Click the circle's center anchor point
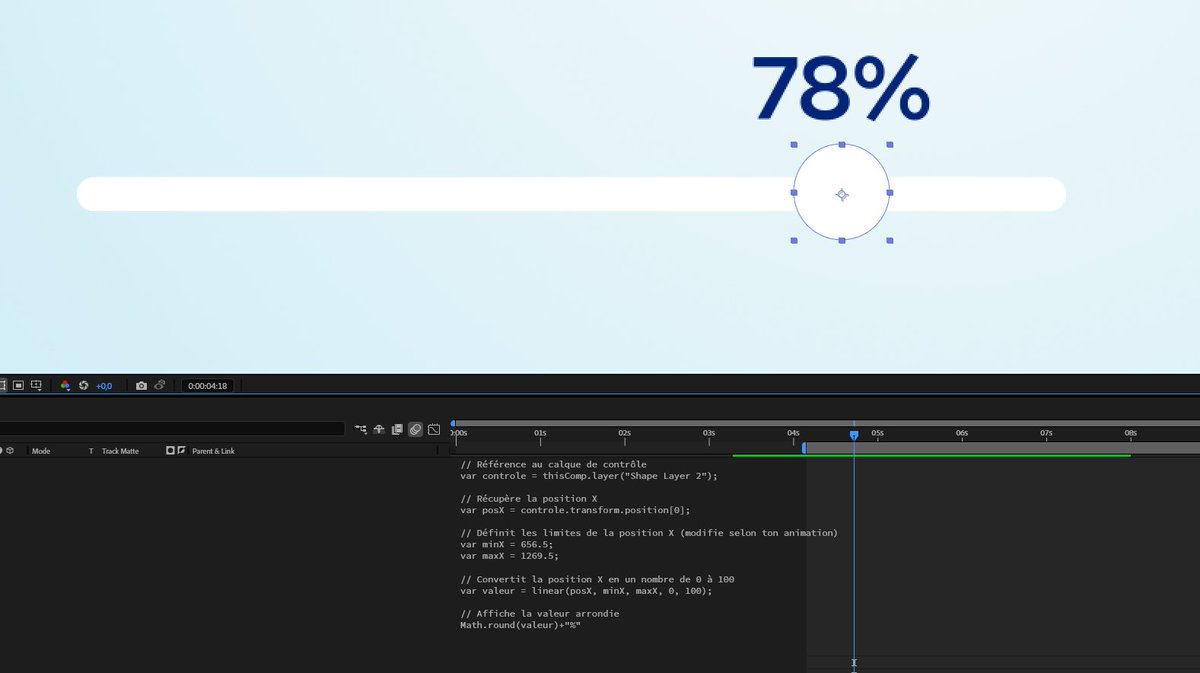The width and height of the screenshot is (1200, 673). coord(842,194)
